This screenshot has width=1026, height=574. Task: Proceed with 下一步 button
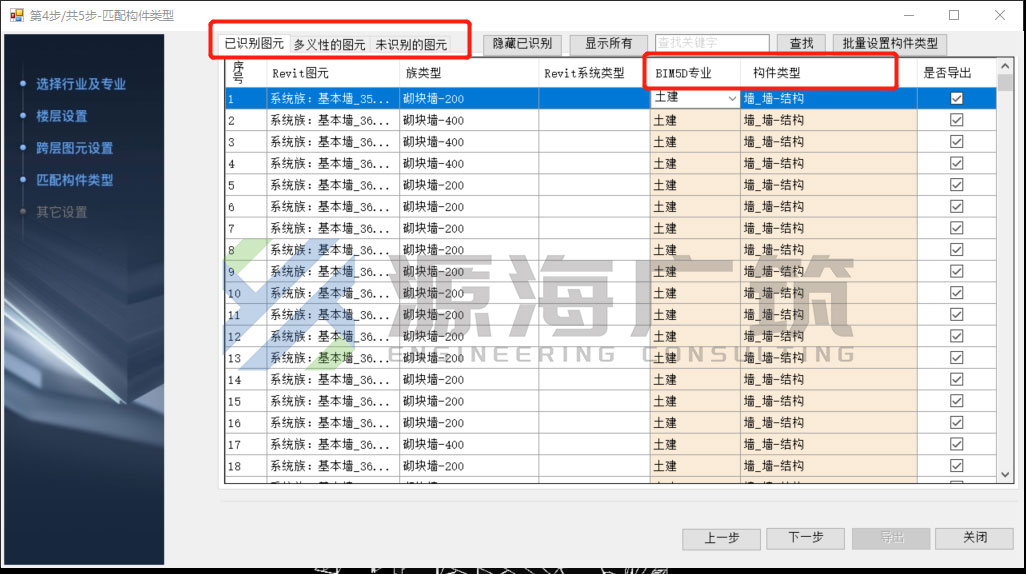(805, 538)
